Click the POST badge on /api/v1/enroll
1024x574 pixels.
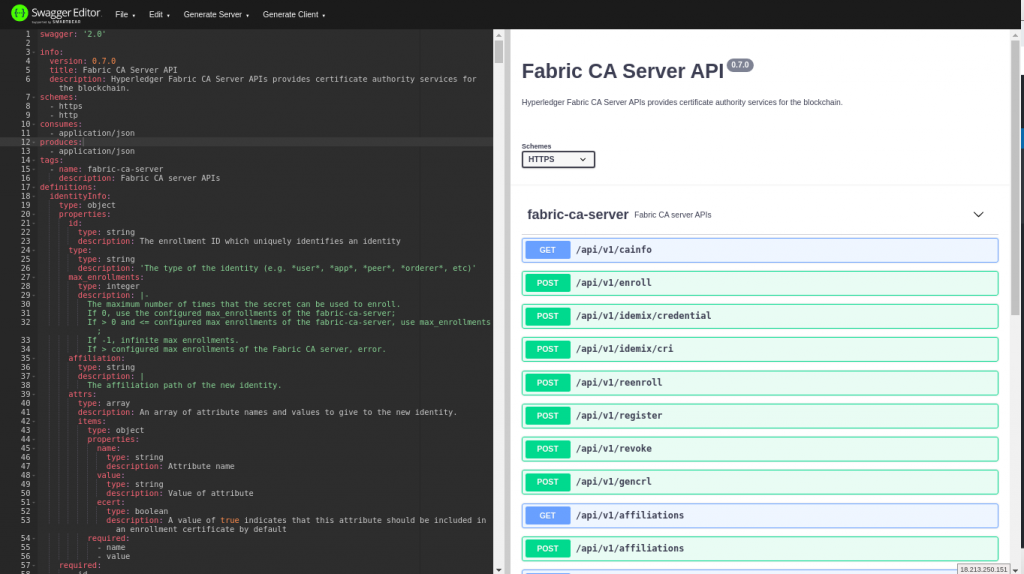click(x=547, y=283)
